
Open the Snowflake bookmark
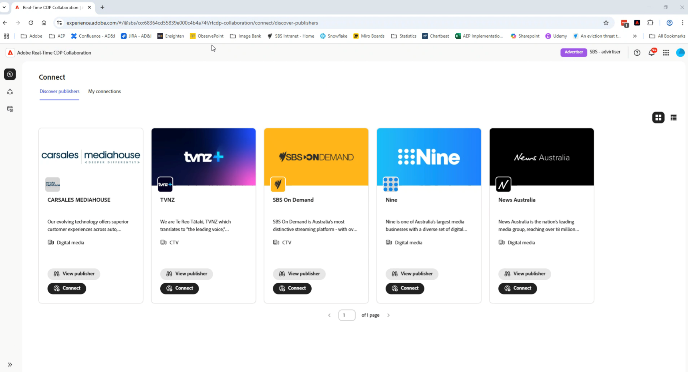(333, 36)
